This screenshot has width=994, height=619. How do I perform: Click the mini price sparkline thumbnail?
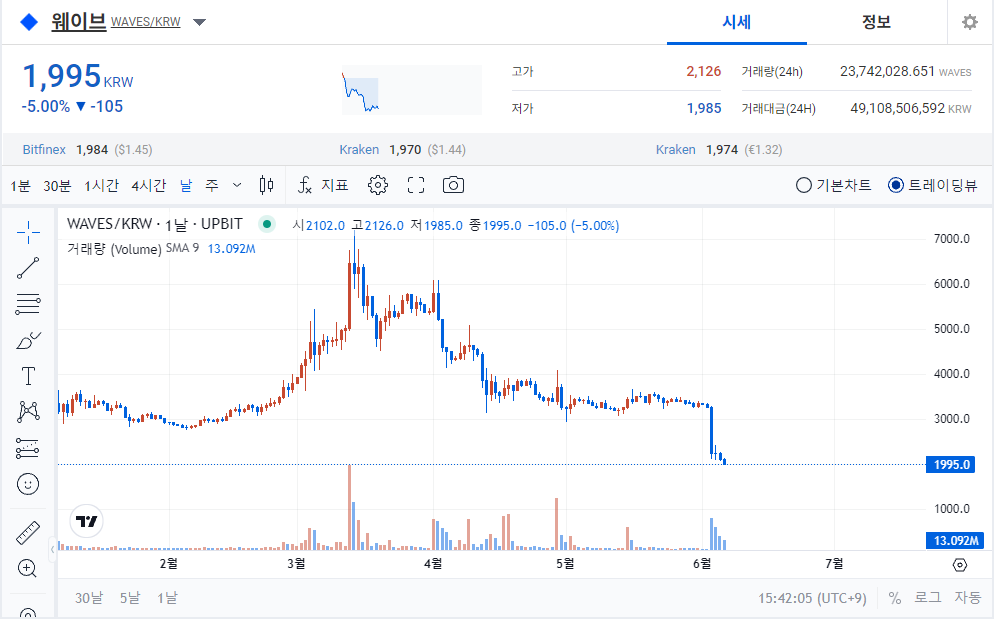coord(411,90)
